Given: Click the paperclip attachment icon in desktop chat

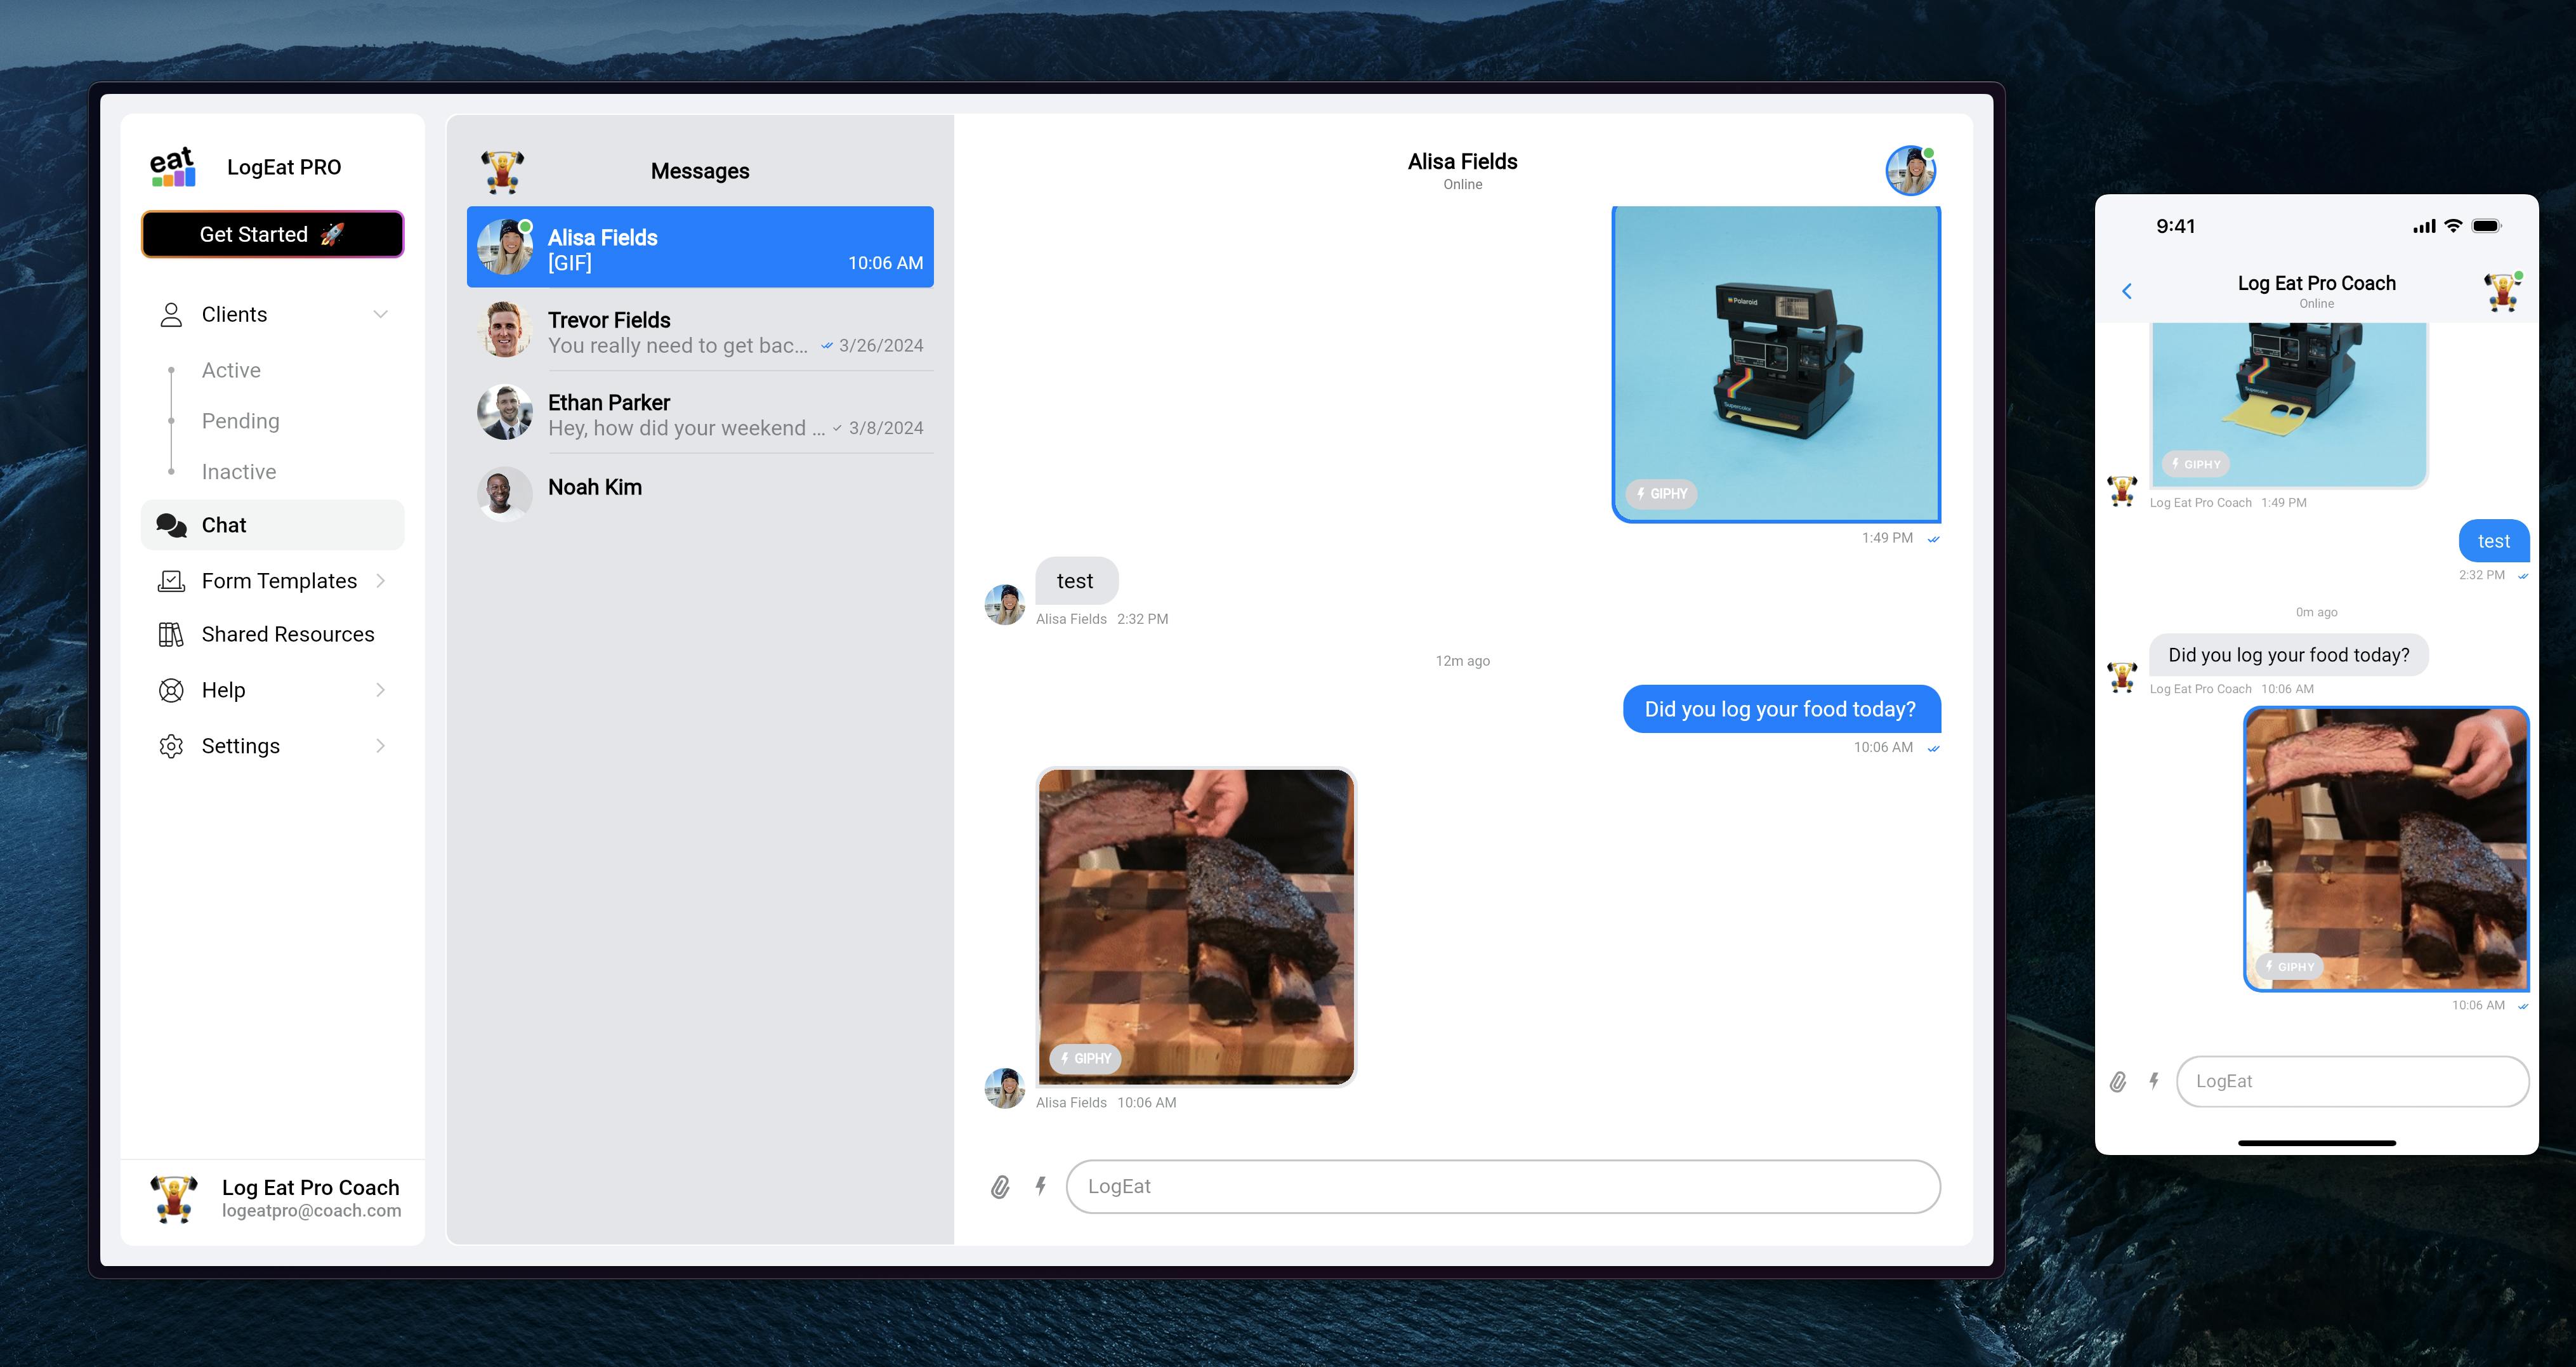Looking at the screenshot, I should (x=1000, y=1187).
